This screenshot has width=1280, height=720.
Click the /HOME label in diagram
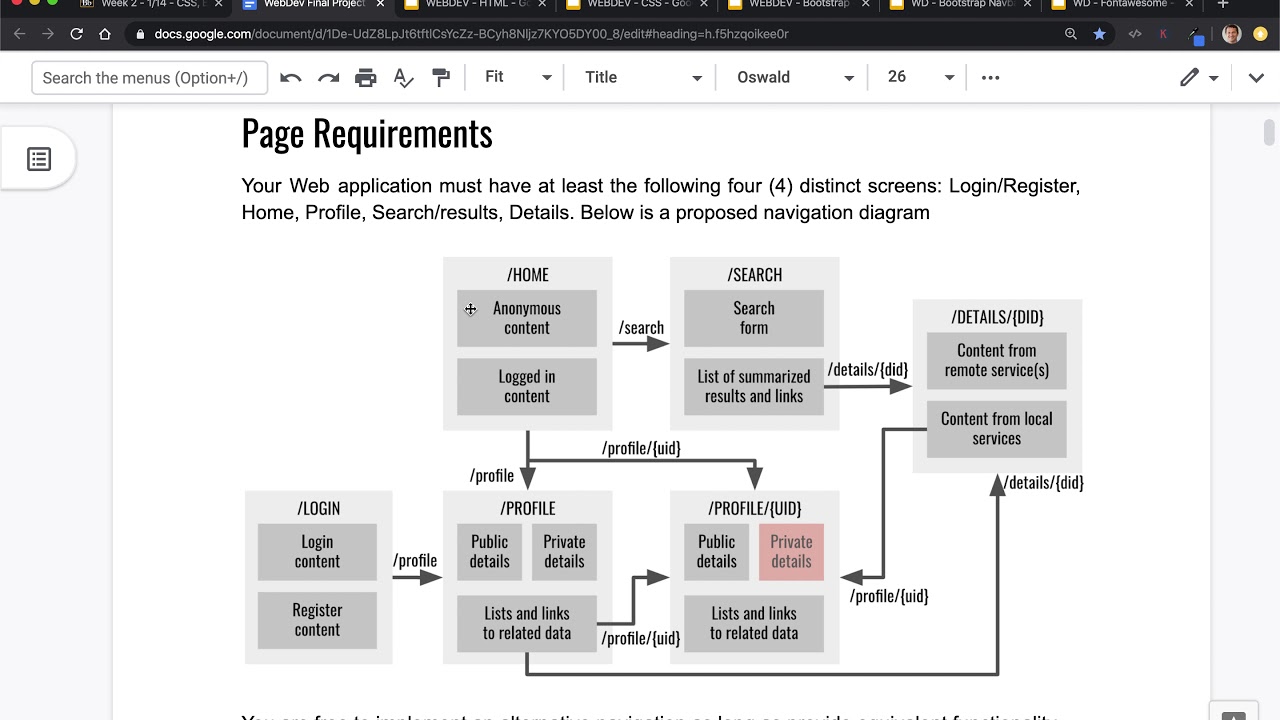coord(527,275)
